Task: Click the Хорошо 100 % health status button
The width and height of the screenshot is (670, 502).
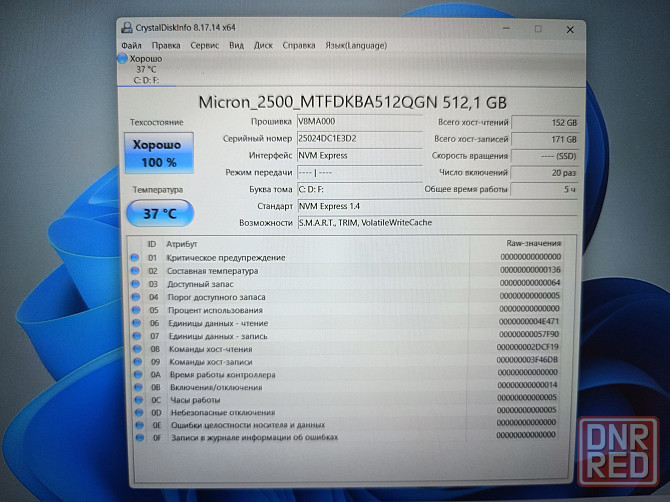Action: (159, 153)
